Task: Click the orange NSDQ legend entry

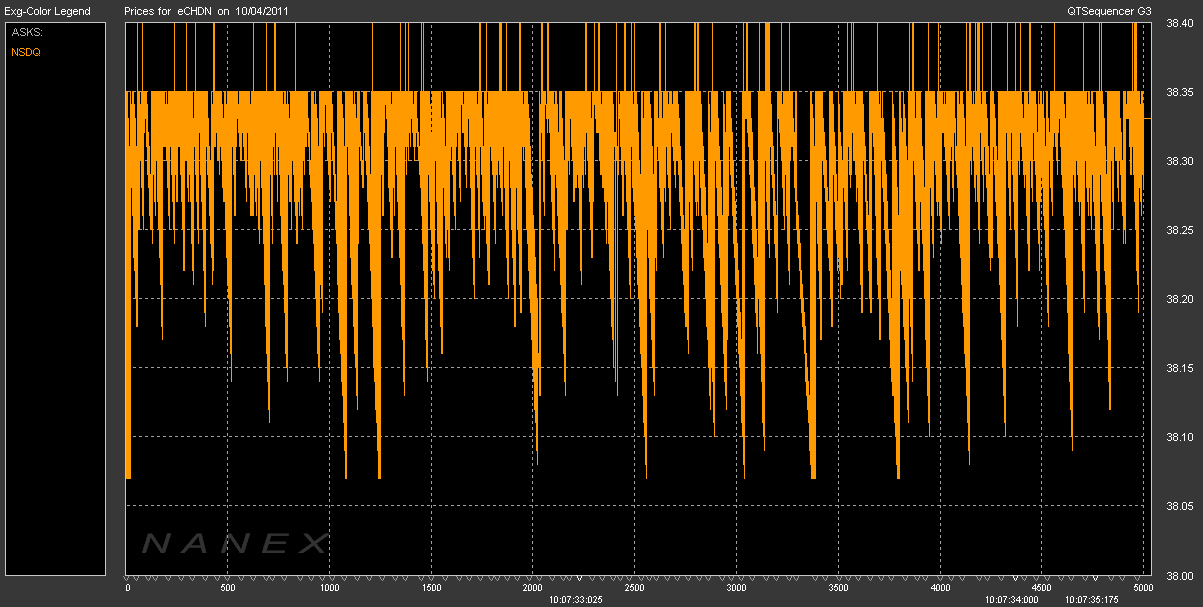Action: 25,51
